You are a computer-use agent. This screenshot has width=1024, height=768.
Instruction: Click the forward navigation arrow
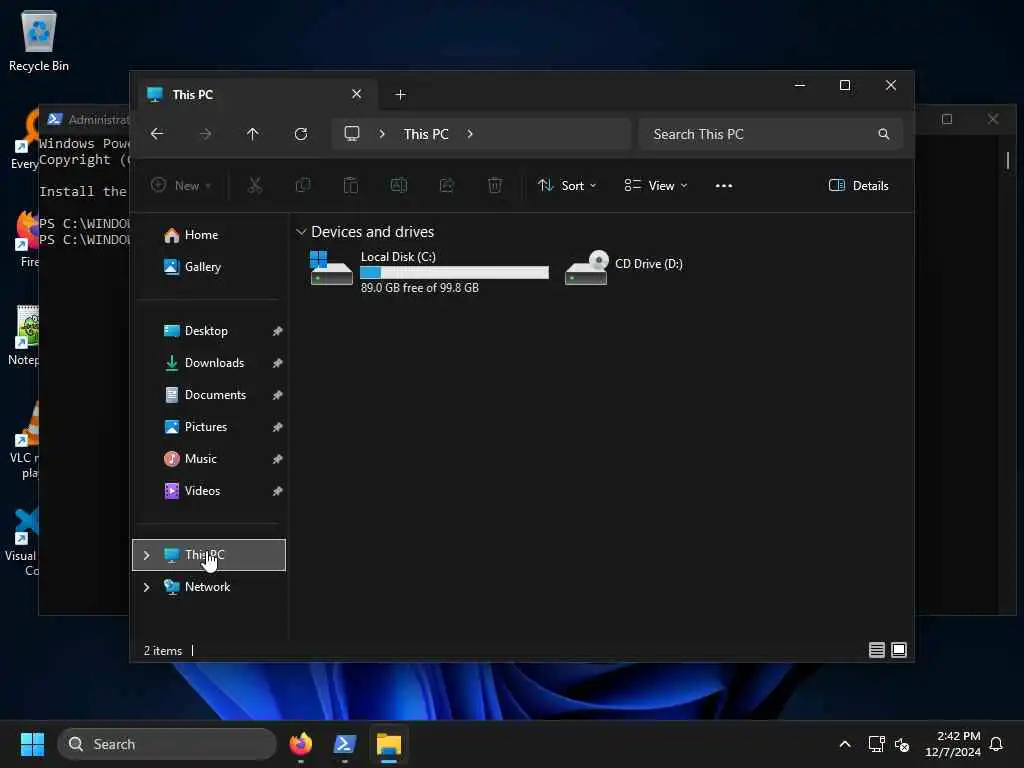pyautogui.click(x=205, y=134)
